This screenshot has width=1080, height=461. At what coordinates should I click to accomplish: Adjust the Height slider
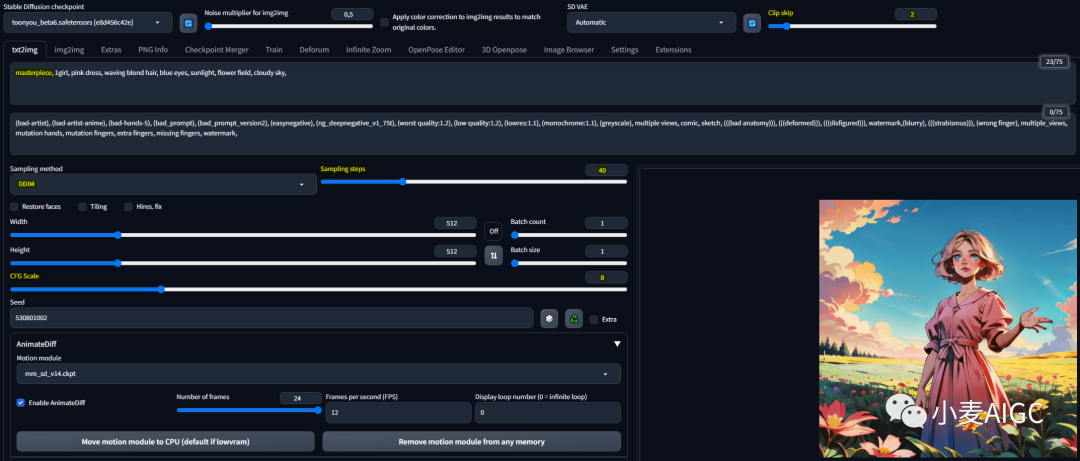pyautogui.click(x=243, y=263)
